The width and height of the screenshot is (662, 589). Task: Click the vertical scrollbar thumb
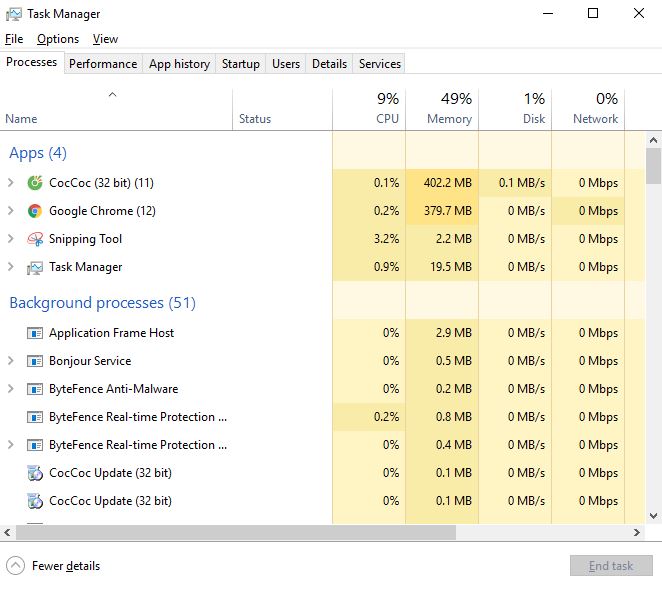click(653, 166)
